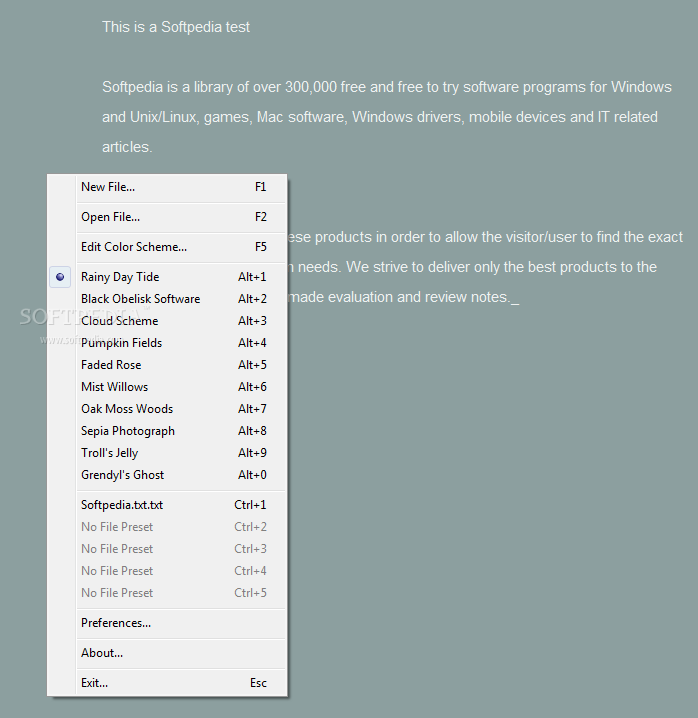Click the word 'articles.' in the editor
This screenshot has height=718, width=698.
click(x=127, y=147)
